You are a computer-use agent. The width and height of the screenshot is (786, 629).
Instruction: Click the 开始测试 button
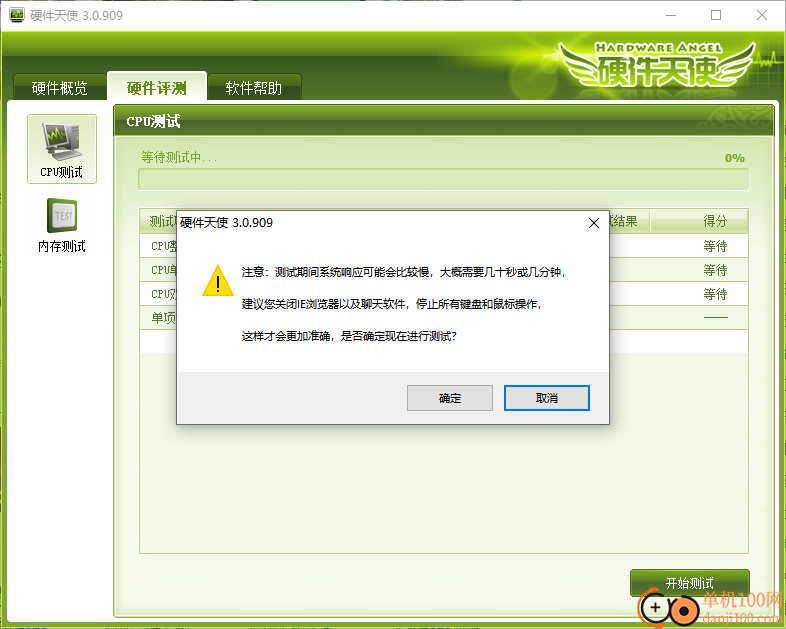(689, 583)
